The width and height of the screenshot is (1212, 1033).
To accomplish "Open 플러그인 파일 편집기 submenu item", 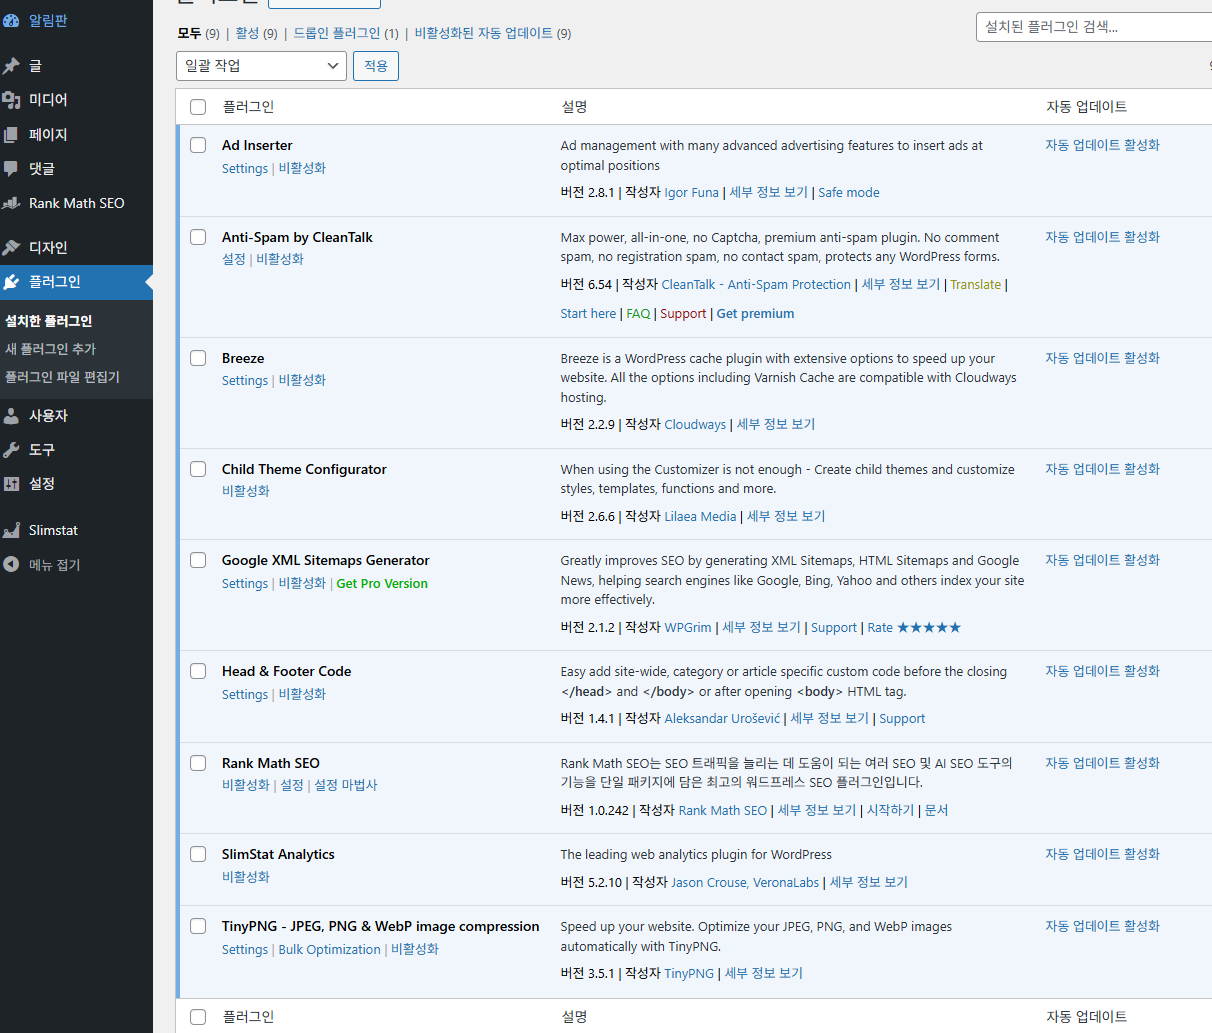I will pos(62,377).
